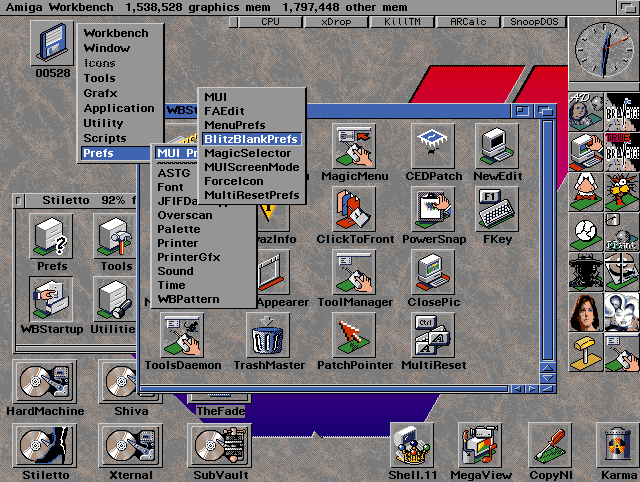Open the Prefs drawer in Stiletto window
The width and height of the screenshot is (640, 482).
(51, 236)
